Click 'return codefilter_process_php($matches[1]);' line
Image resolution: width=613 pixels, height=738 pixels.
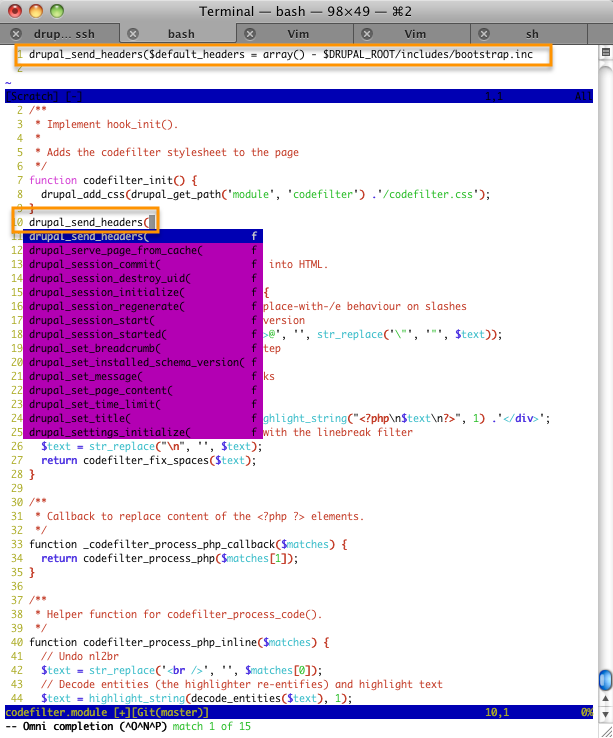point(169,558)
